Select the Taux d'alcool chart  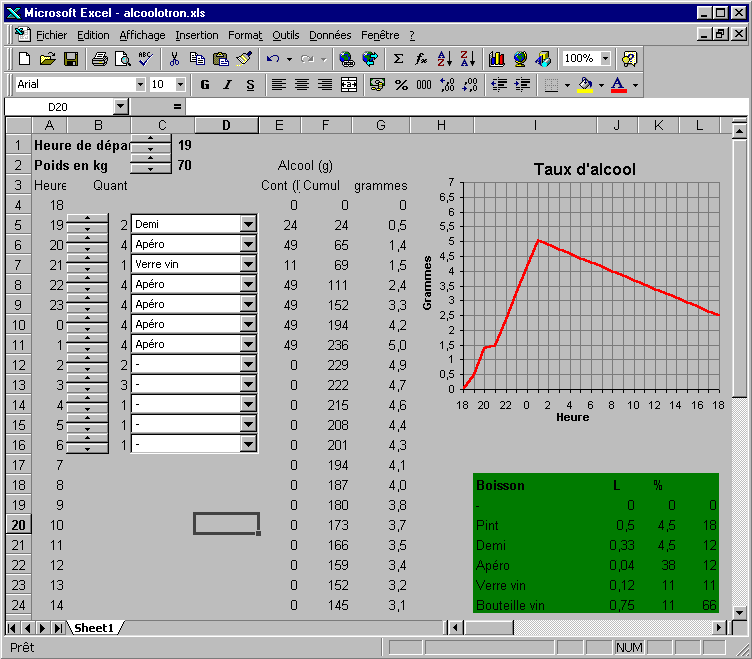[x=578, y=293]
